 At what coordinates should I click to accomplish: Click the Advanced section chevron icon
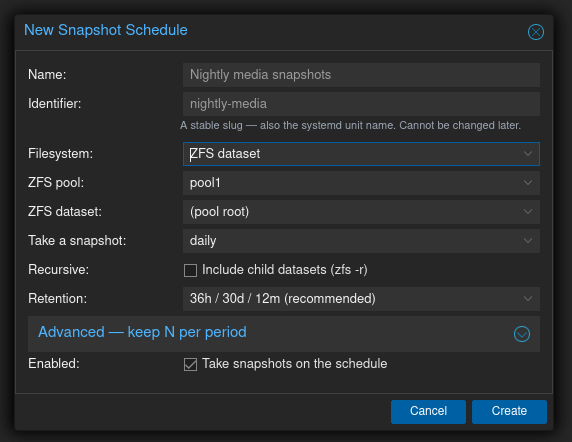coord(522,334)
